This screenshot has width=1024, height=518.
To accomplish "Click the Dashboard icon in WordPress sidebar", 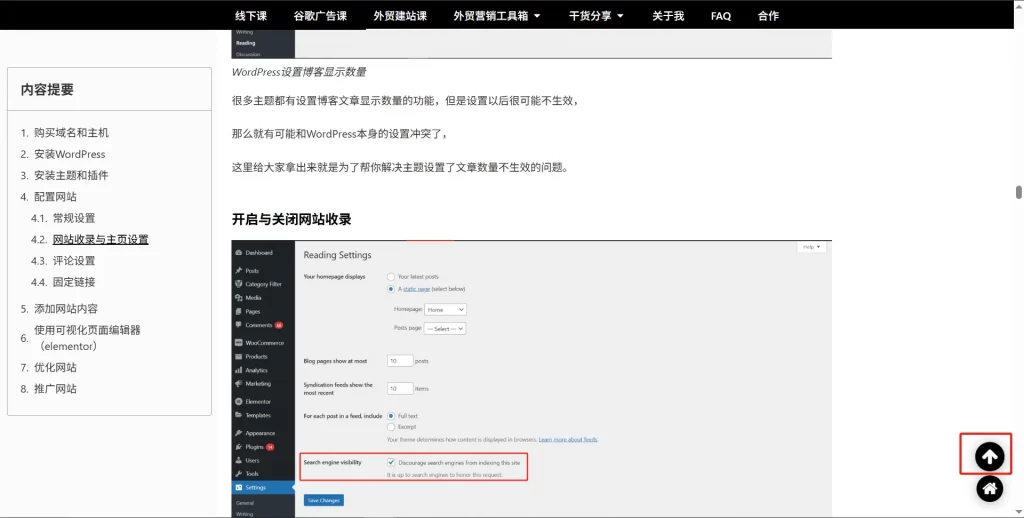I will (238, 253).
